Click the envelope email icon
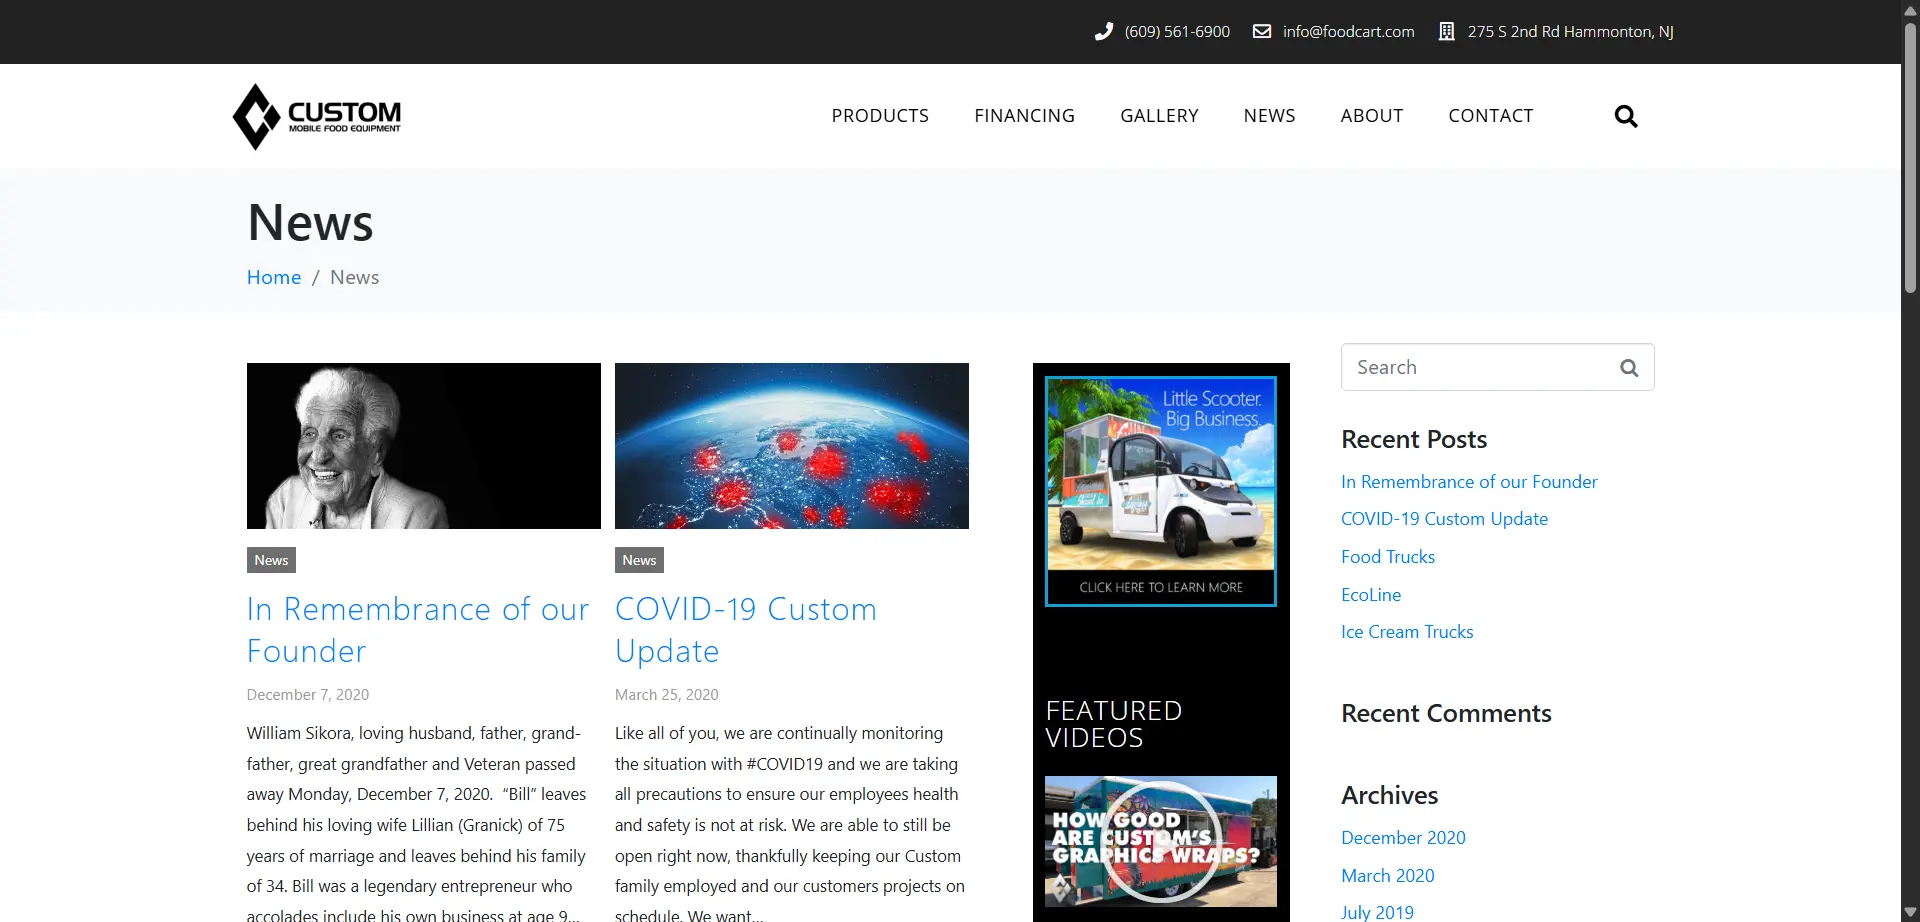Screen dimensions: 1920x922 point(1262,32)
